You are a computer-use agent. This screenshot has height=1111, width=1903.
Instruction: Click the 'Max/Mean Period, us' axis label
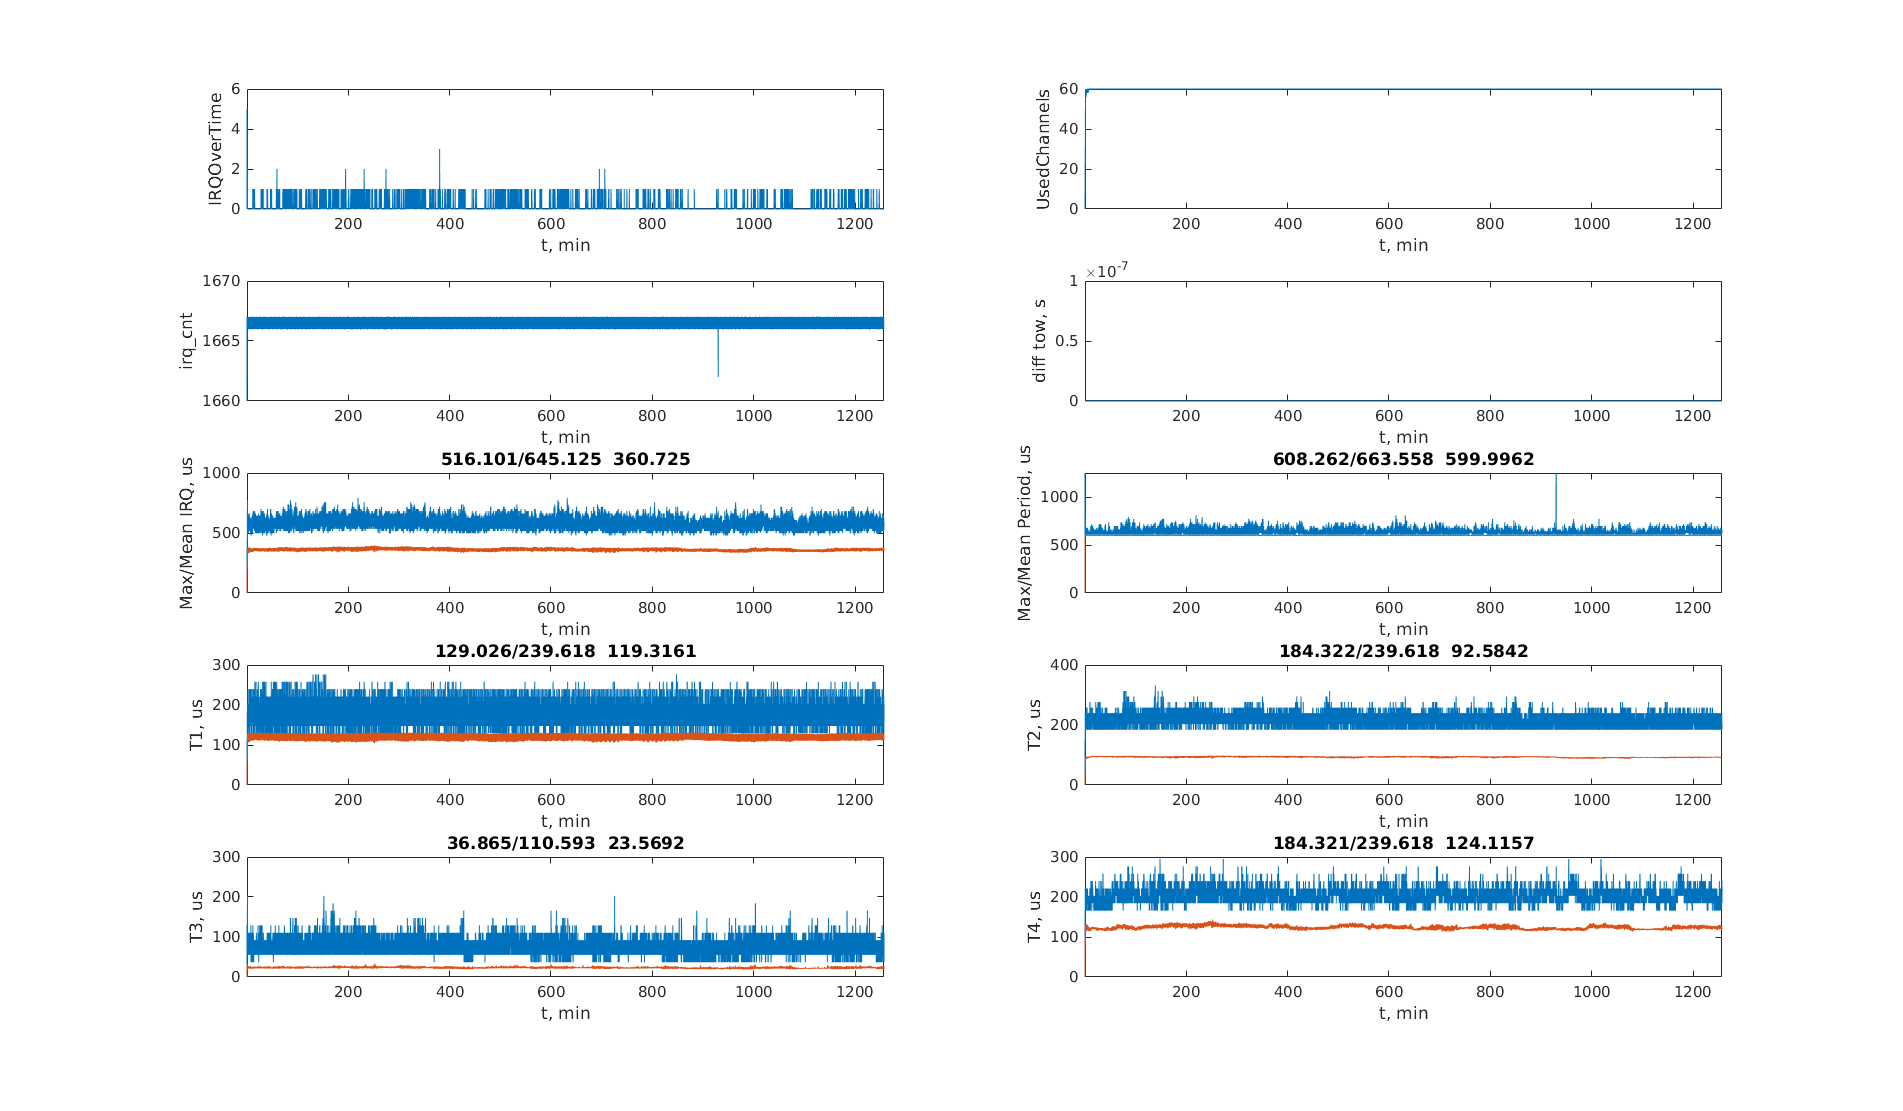[x=1024, y=533]
